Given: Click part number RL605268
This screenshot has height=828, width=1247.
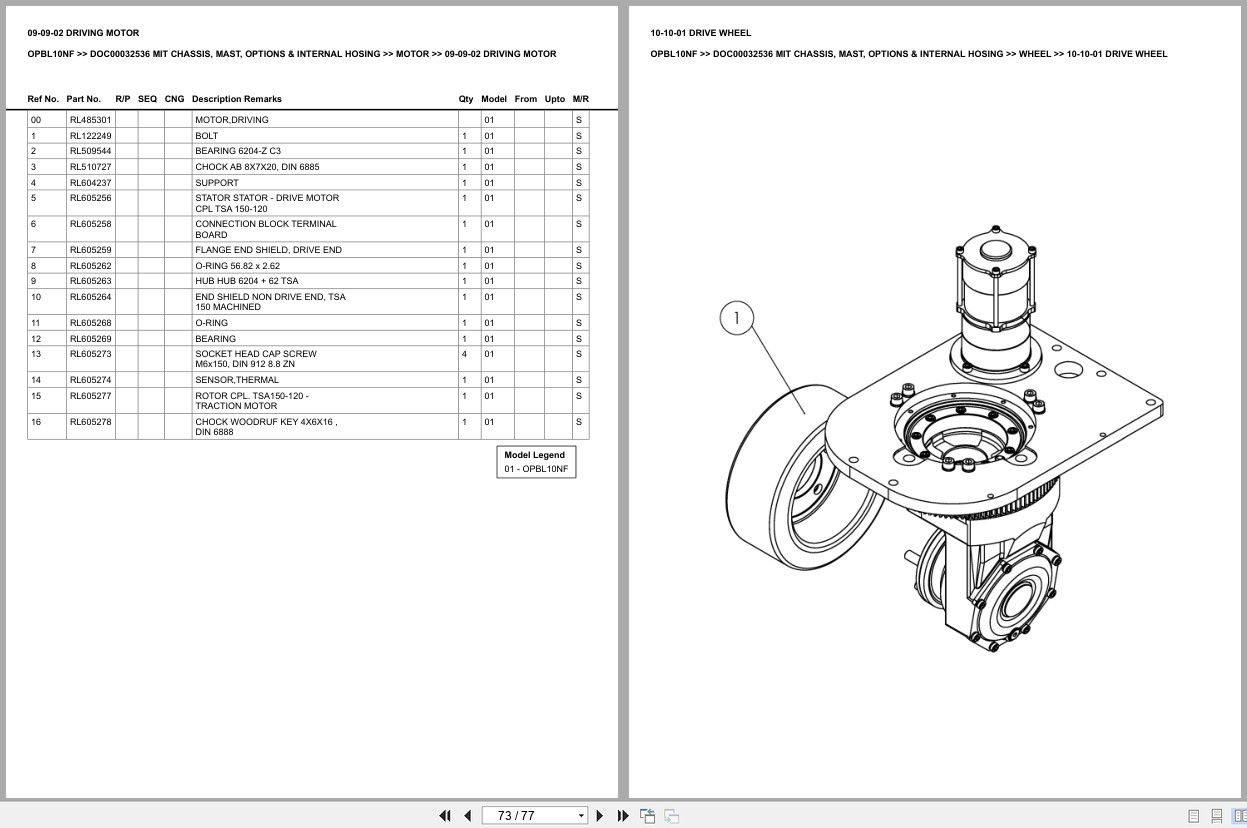Looking at the screenshot, I should (x=90, y=323).
